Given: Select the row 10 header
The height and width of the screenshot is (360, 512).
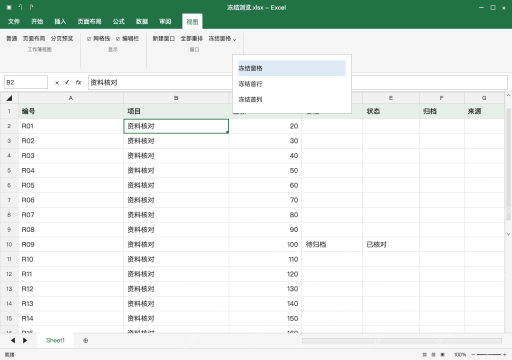Looking at the screenshot, I should (x=9, y=244).
